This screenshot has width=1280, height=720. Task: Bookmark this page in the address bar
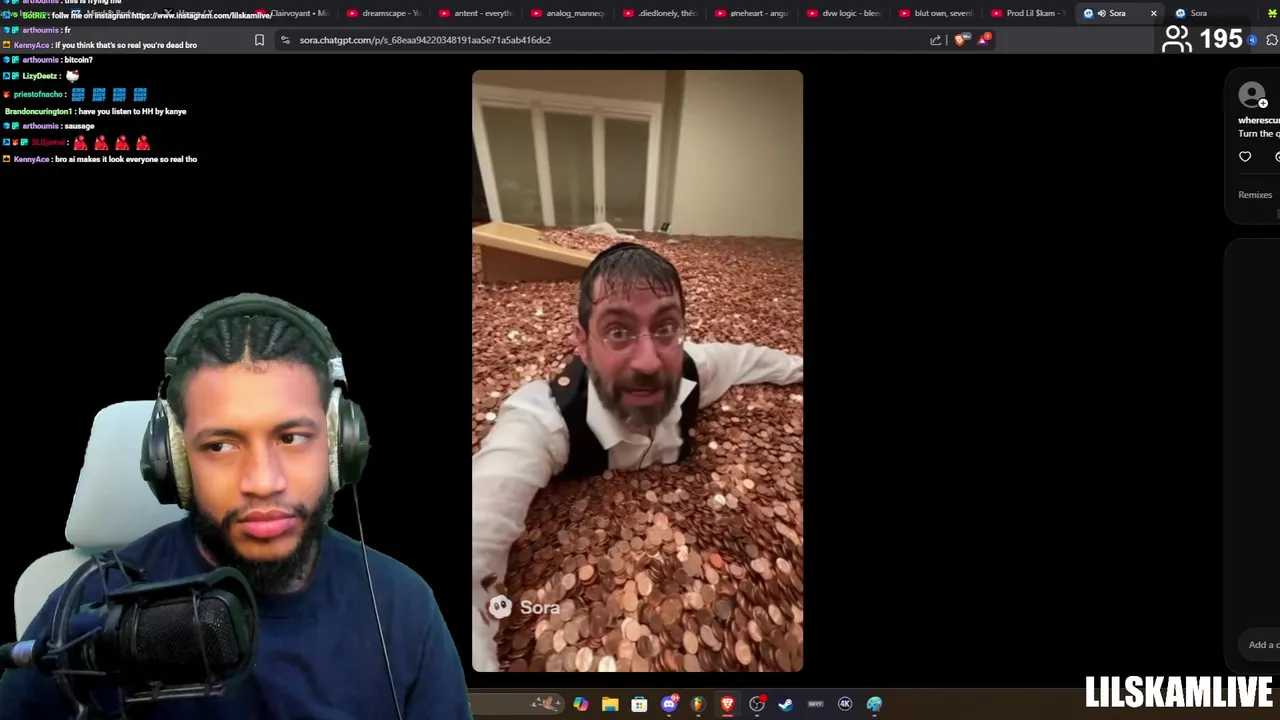click(x=259, y=40)
